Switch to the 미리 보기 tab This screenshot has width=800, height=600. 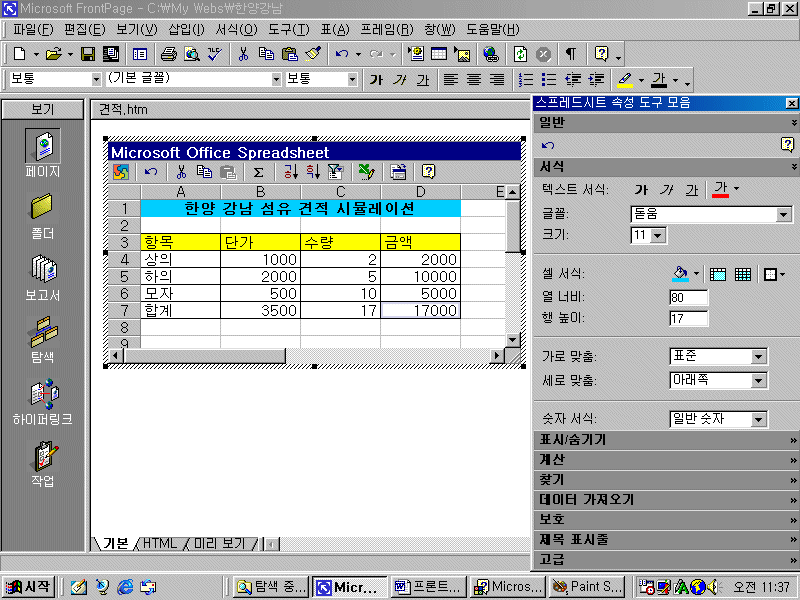219,543
